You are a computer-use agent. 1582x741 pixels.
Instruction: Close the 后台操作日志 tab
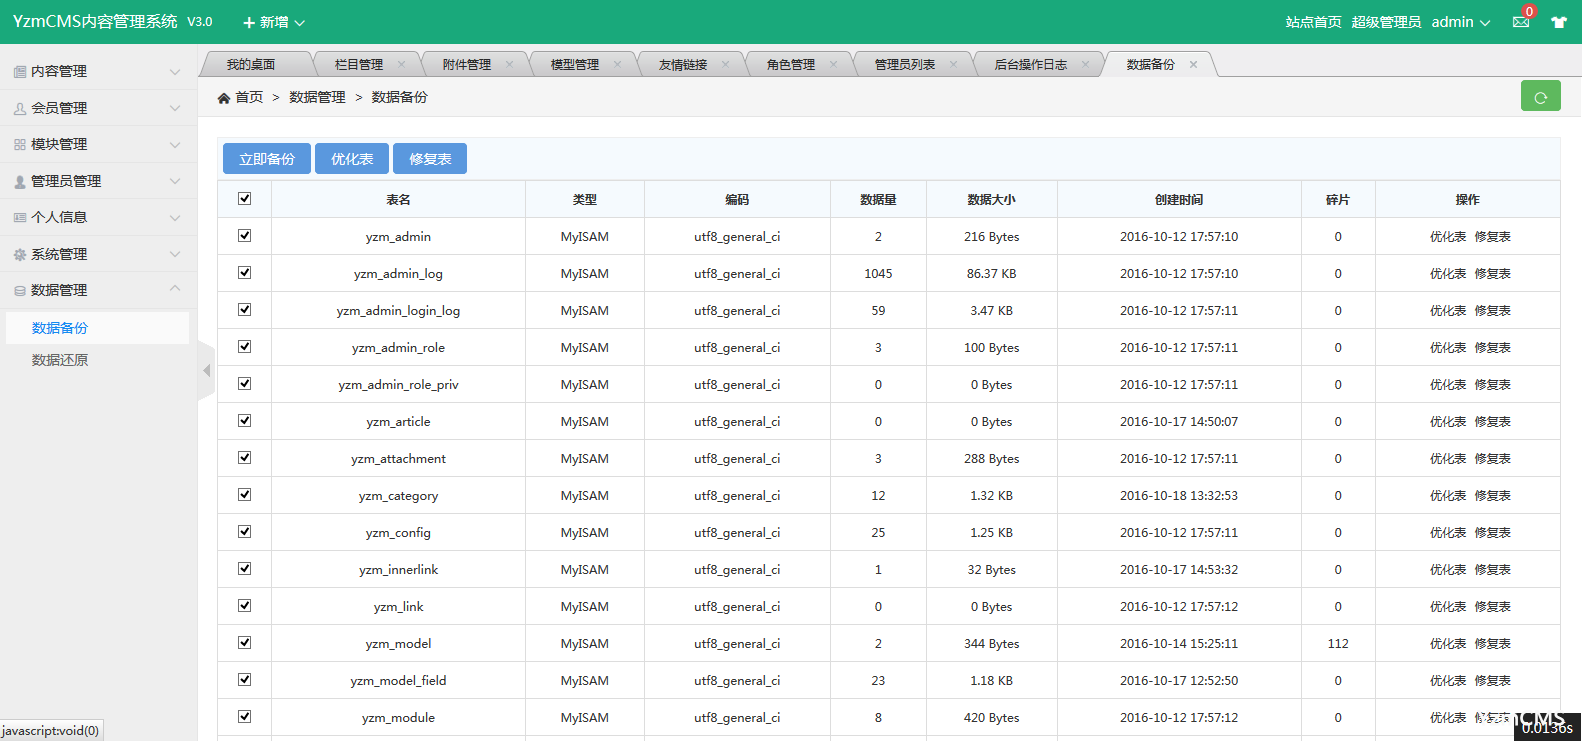point(1085,65)
